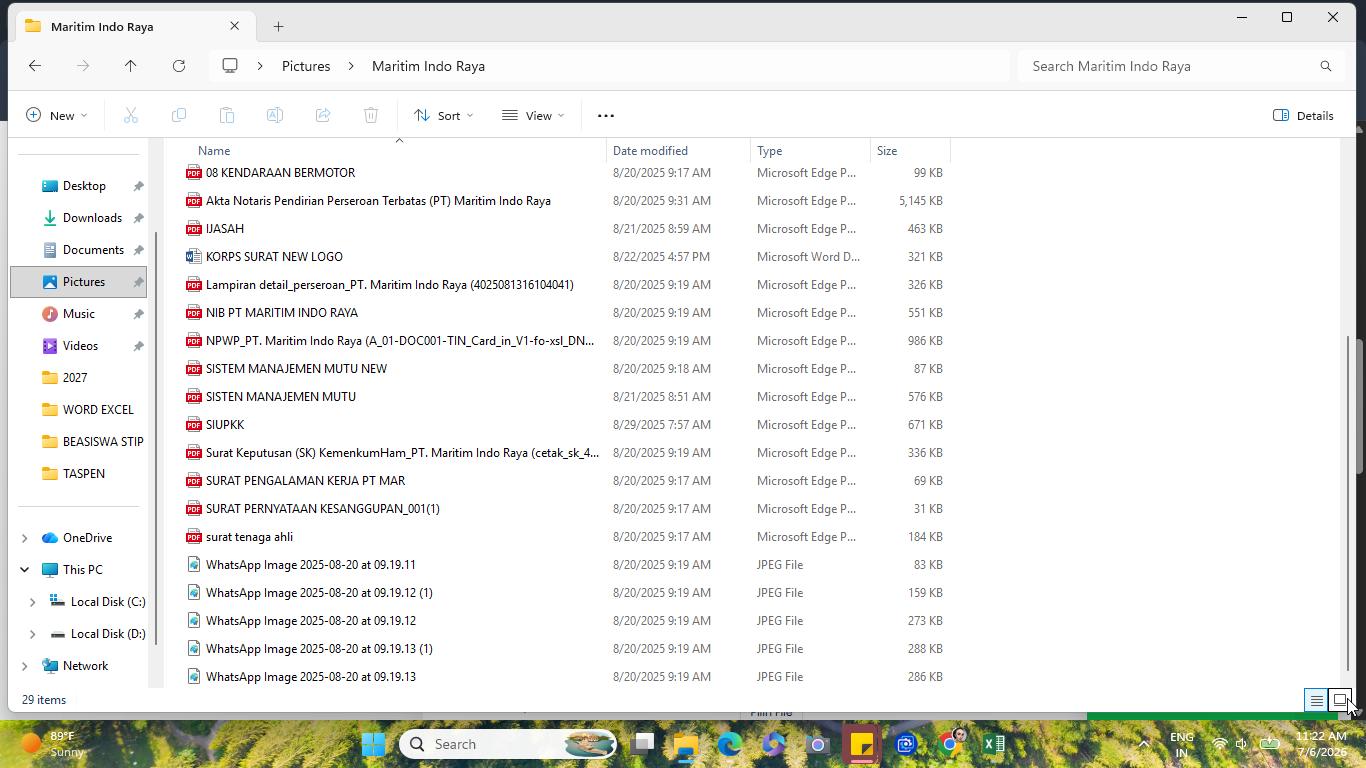Viewport: 1366px width, 768px height.
Task: Open the See more ellipsis menu
Action: coord(605,116)
